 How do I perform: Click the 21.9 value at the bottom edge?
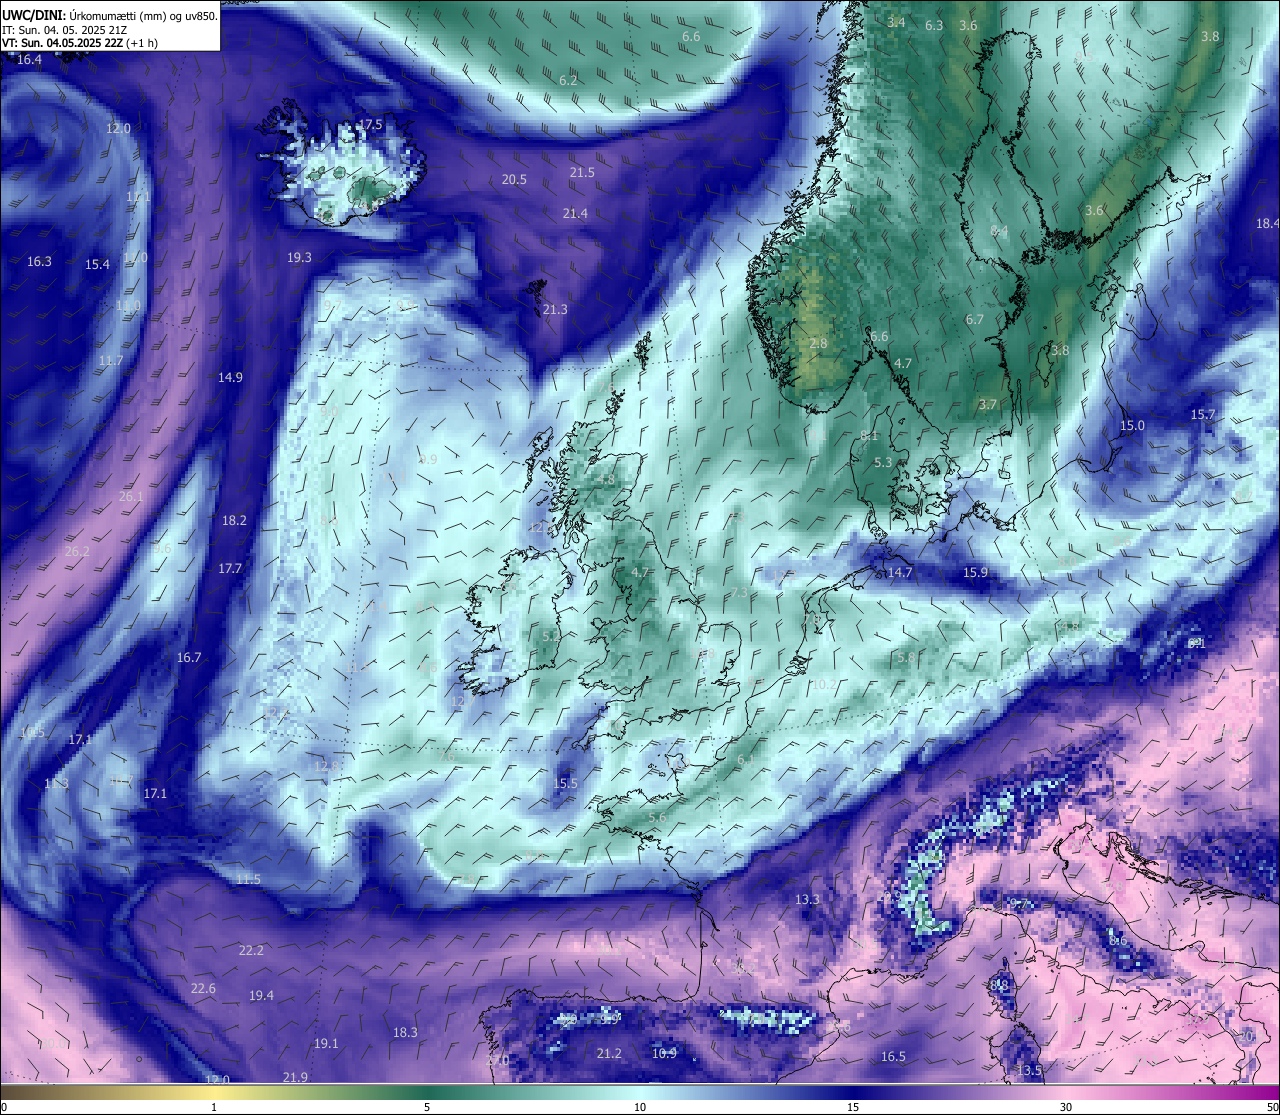pyautogui.click(x=295, y=1078)
